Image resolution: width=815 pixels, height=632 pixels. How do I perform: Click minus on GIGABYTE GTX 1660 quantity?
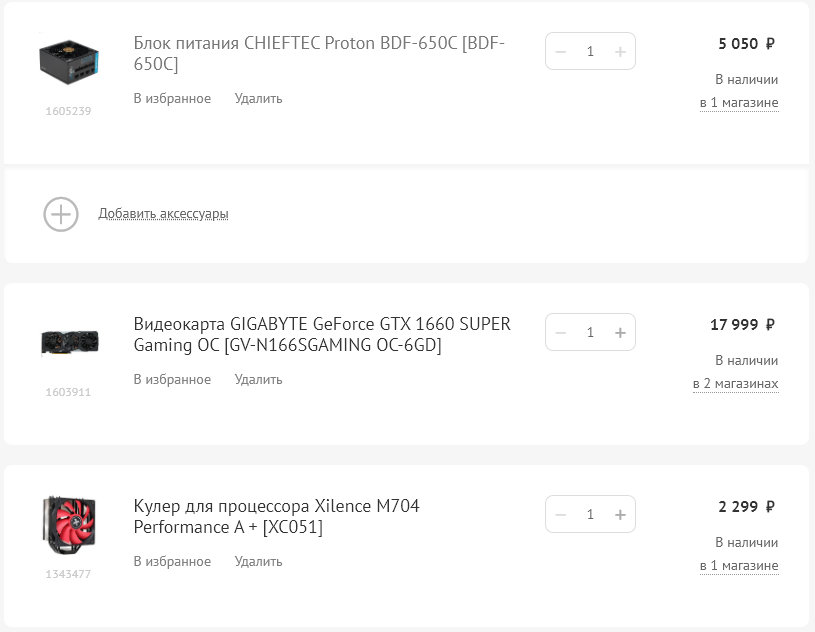[x=561, y=333]
